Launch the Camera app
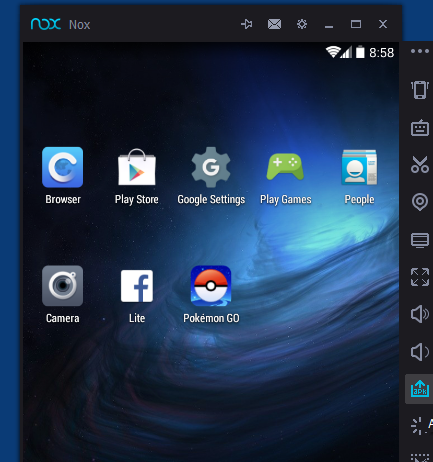 [x=63, y=286]
